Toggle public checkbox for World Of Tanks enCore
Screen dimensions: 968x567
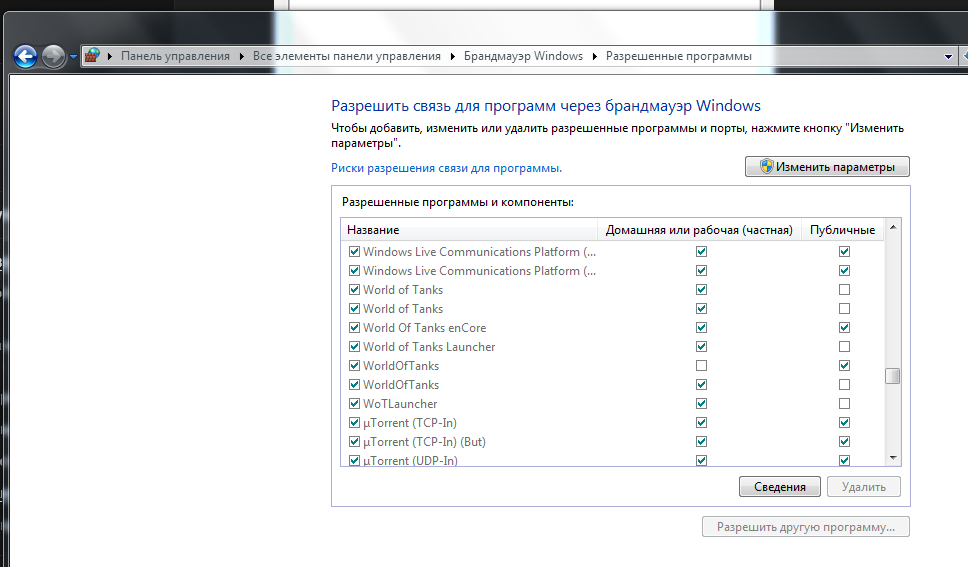845,327
